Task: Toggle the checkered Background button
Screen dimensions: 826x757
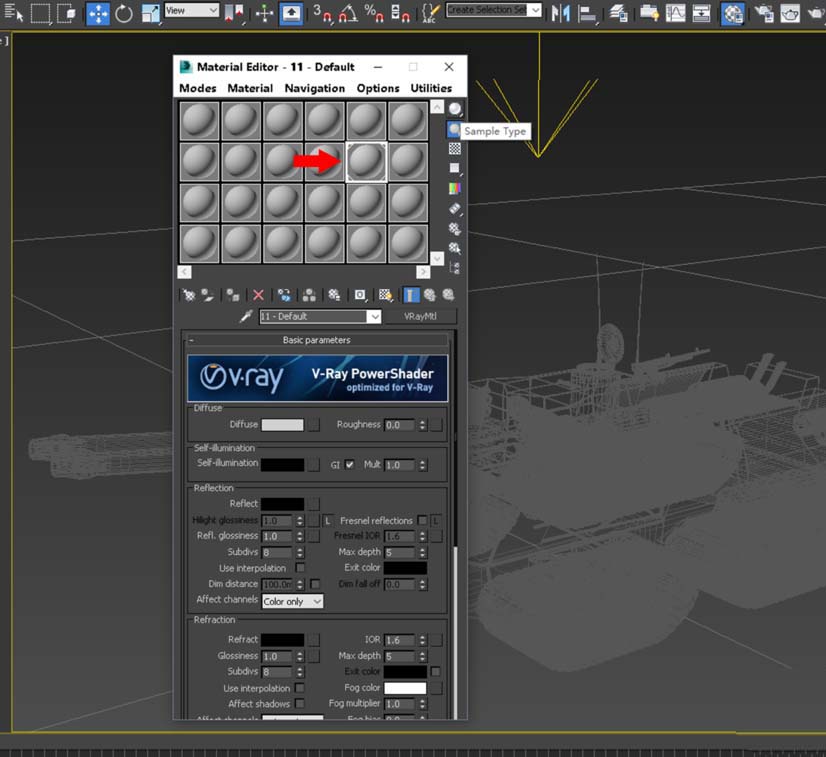Action: click(455, 148)
